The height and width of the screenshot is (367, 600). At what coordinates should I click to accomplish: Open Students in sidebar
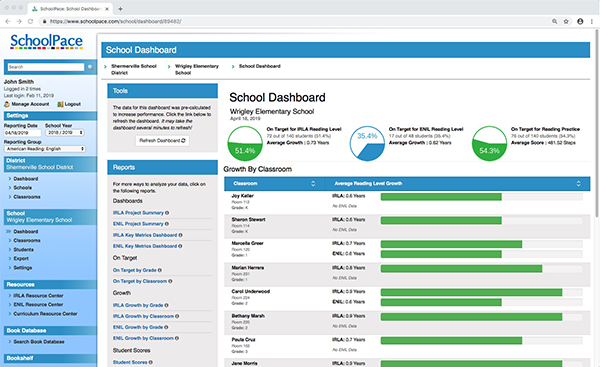[23, 250]
